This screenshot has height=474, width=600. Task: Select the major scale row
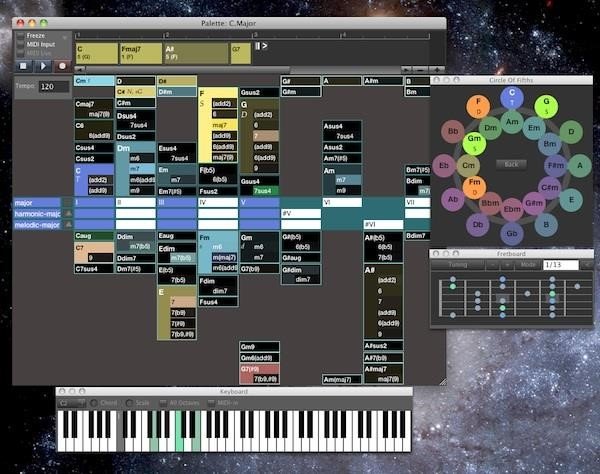click(37, 203)
